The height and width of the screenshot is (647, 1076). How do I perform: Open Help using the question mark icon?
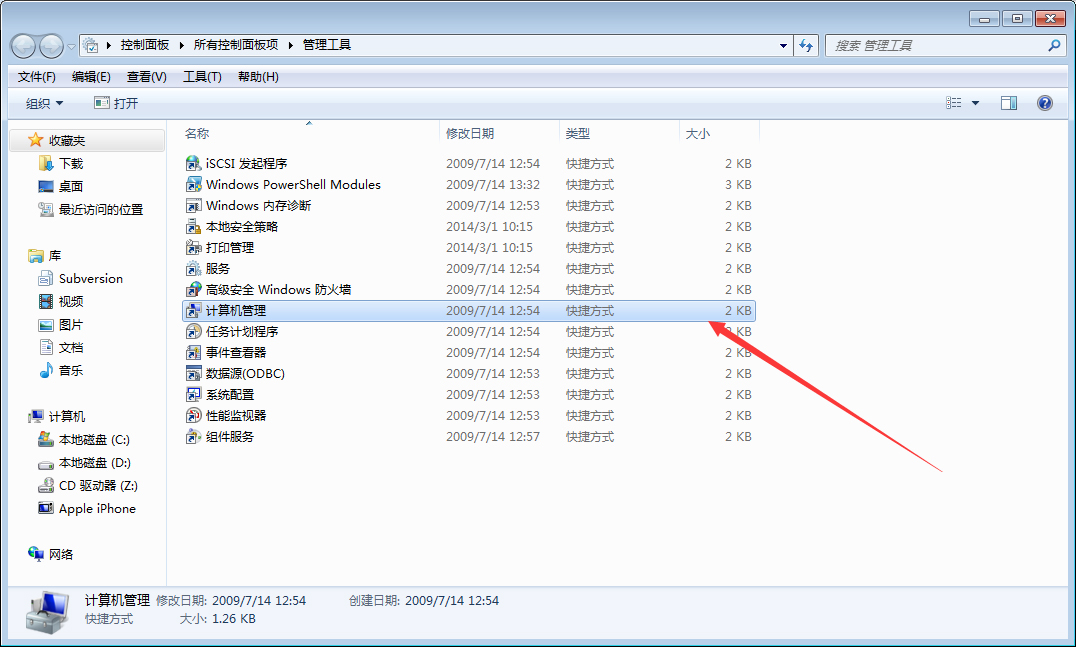point(1045,102)
